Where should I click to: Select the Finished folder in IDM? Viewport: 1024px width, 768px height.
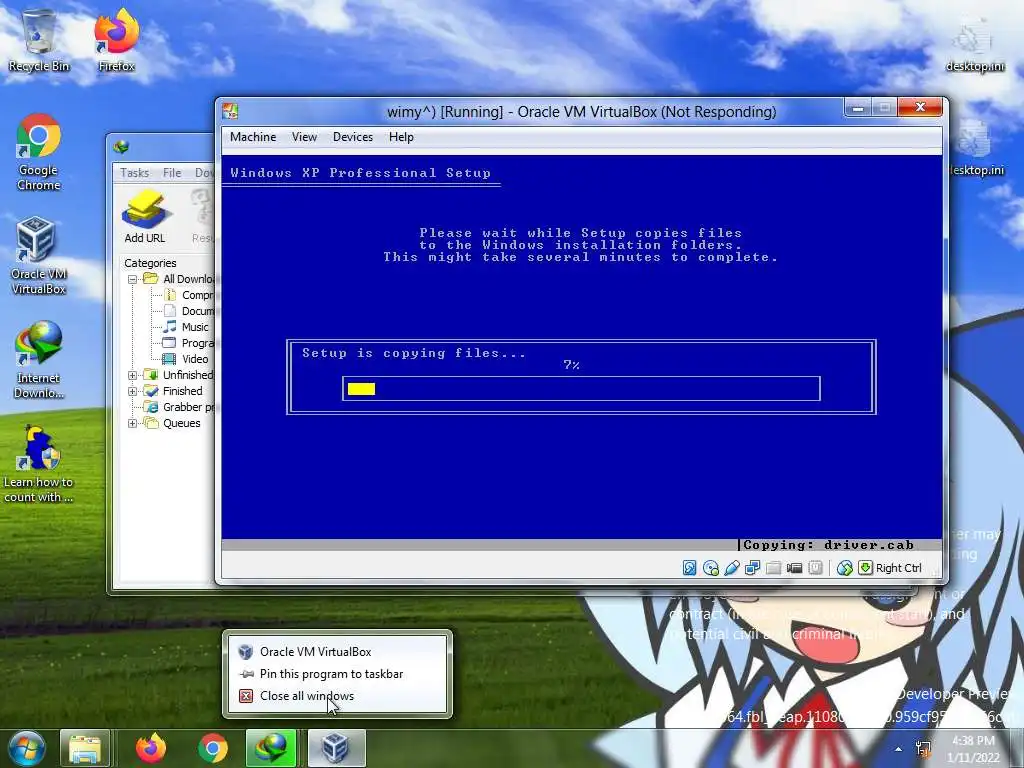174,391
